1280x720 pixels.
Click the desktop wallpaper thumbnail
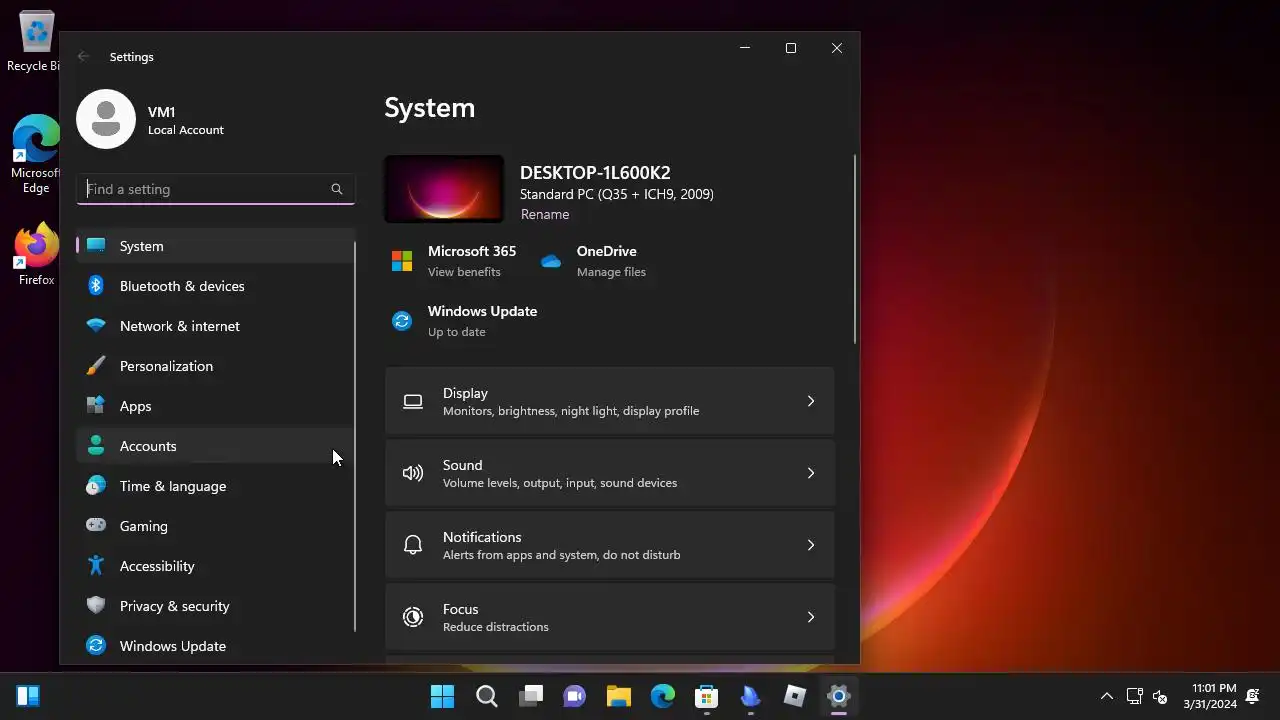tap(444, 189)
